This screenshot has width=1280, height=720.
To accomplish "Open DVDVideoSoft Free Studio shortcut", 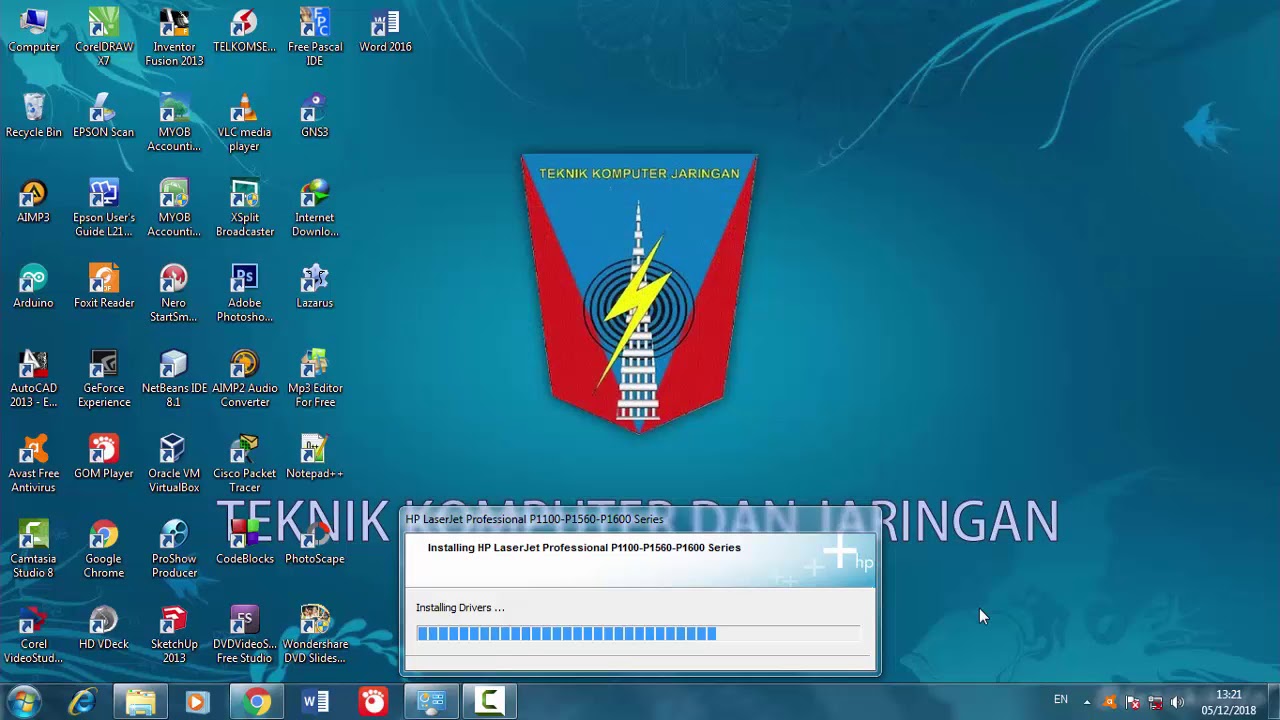I will click(244, 634).
